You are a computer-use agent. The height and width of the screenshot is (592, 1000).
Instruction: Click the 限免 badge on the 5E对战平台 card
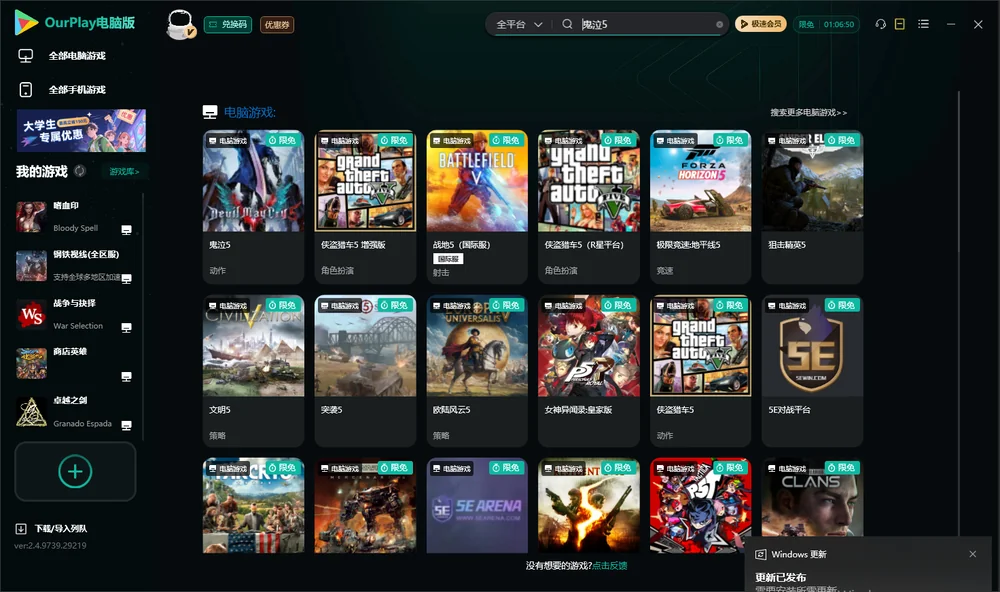842,305
